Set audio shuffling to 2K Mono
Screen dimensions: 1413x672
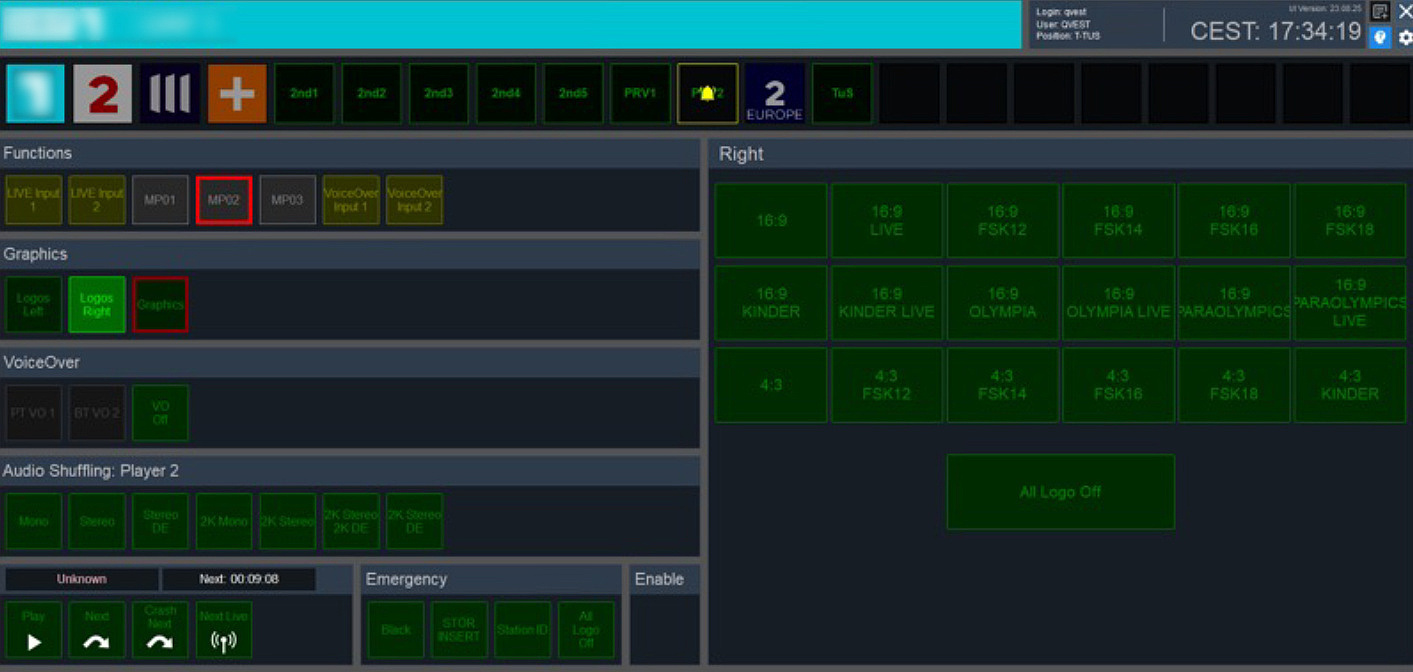(x=224, y=521)
